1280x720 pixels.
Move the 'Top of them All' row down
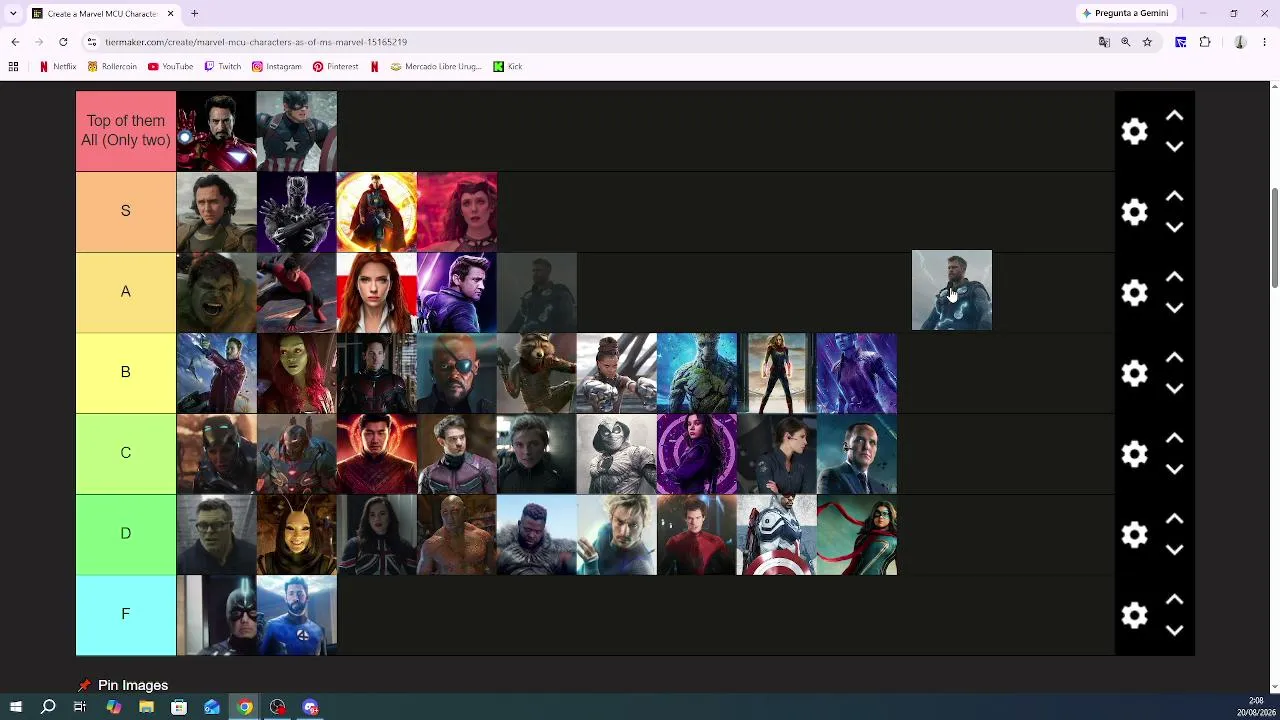[x=1175, y=146]
